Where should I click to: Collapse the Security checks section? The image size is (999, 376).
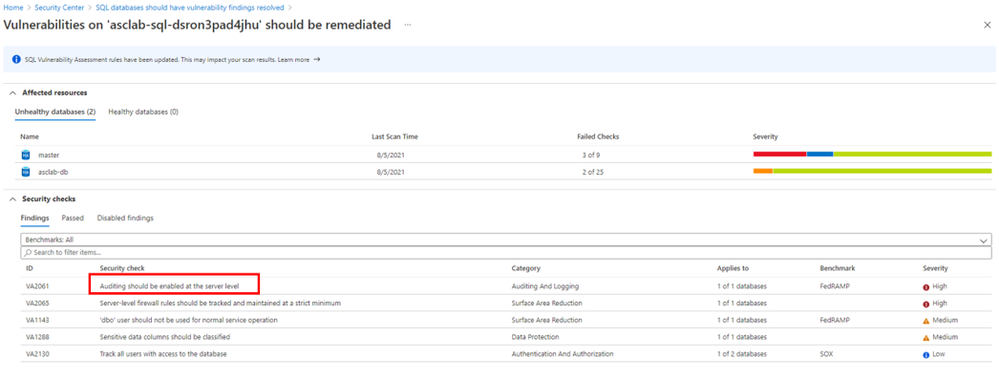click(12, 199)
